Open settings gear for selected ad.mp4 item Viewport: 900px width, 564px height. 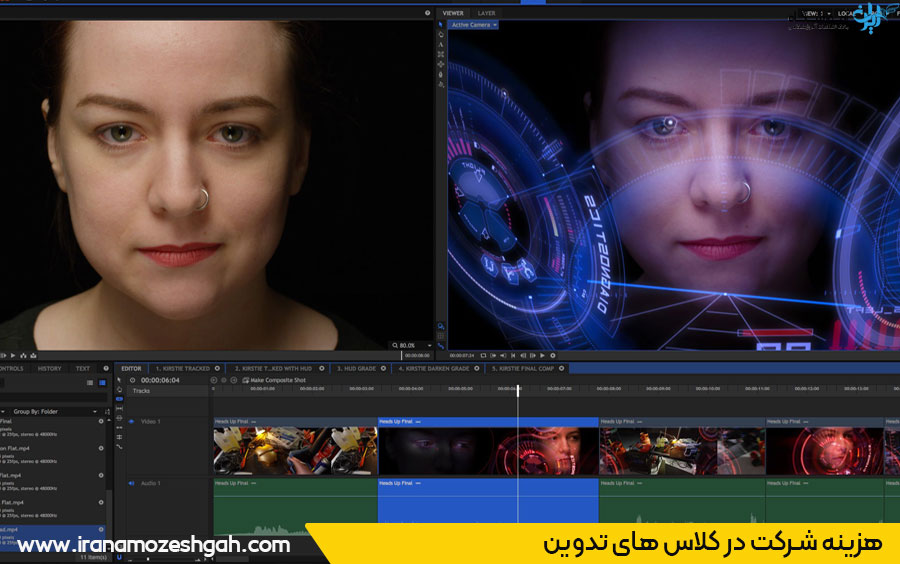point(101,530)
